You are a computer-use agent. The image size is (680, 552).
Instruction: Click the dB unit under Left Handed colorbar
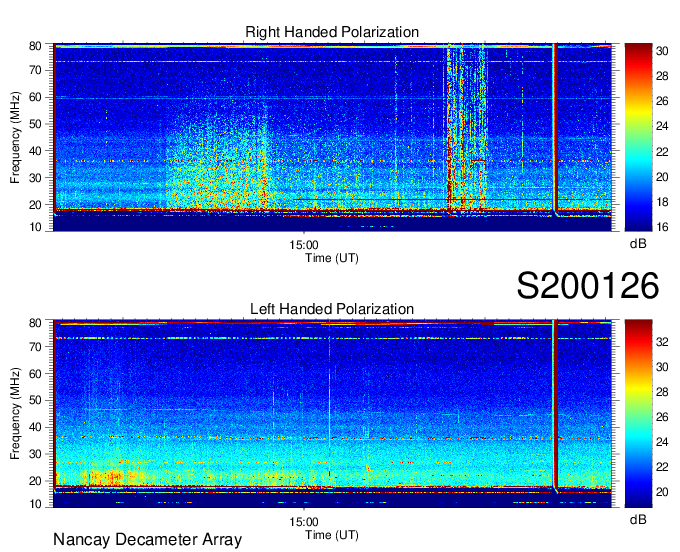(638, 519)
